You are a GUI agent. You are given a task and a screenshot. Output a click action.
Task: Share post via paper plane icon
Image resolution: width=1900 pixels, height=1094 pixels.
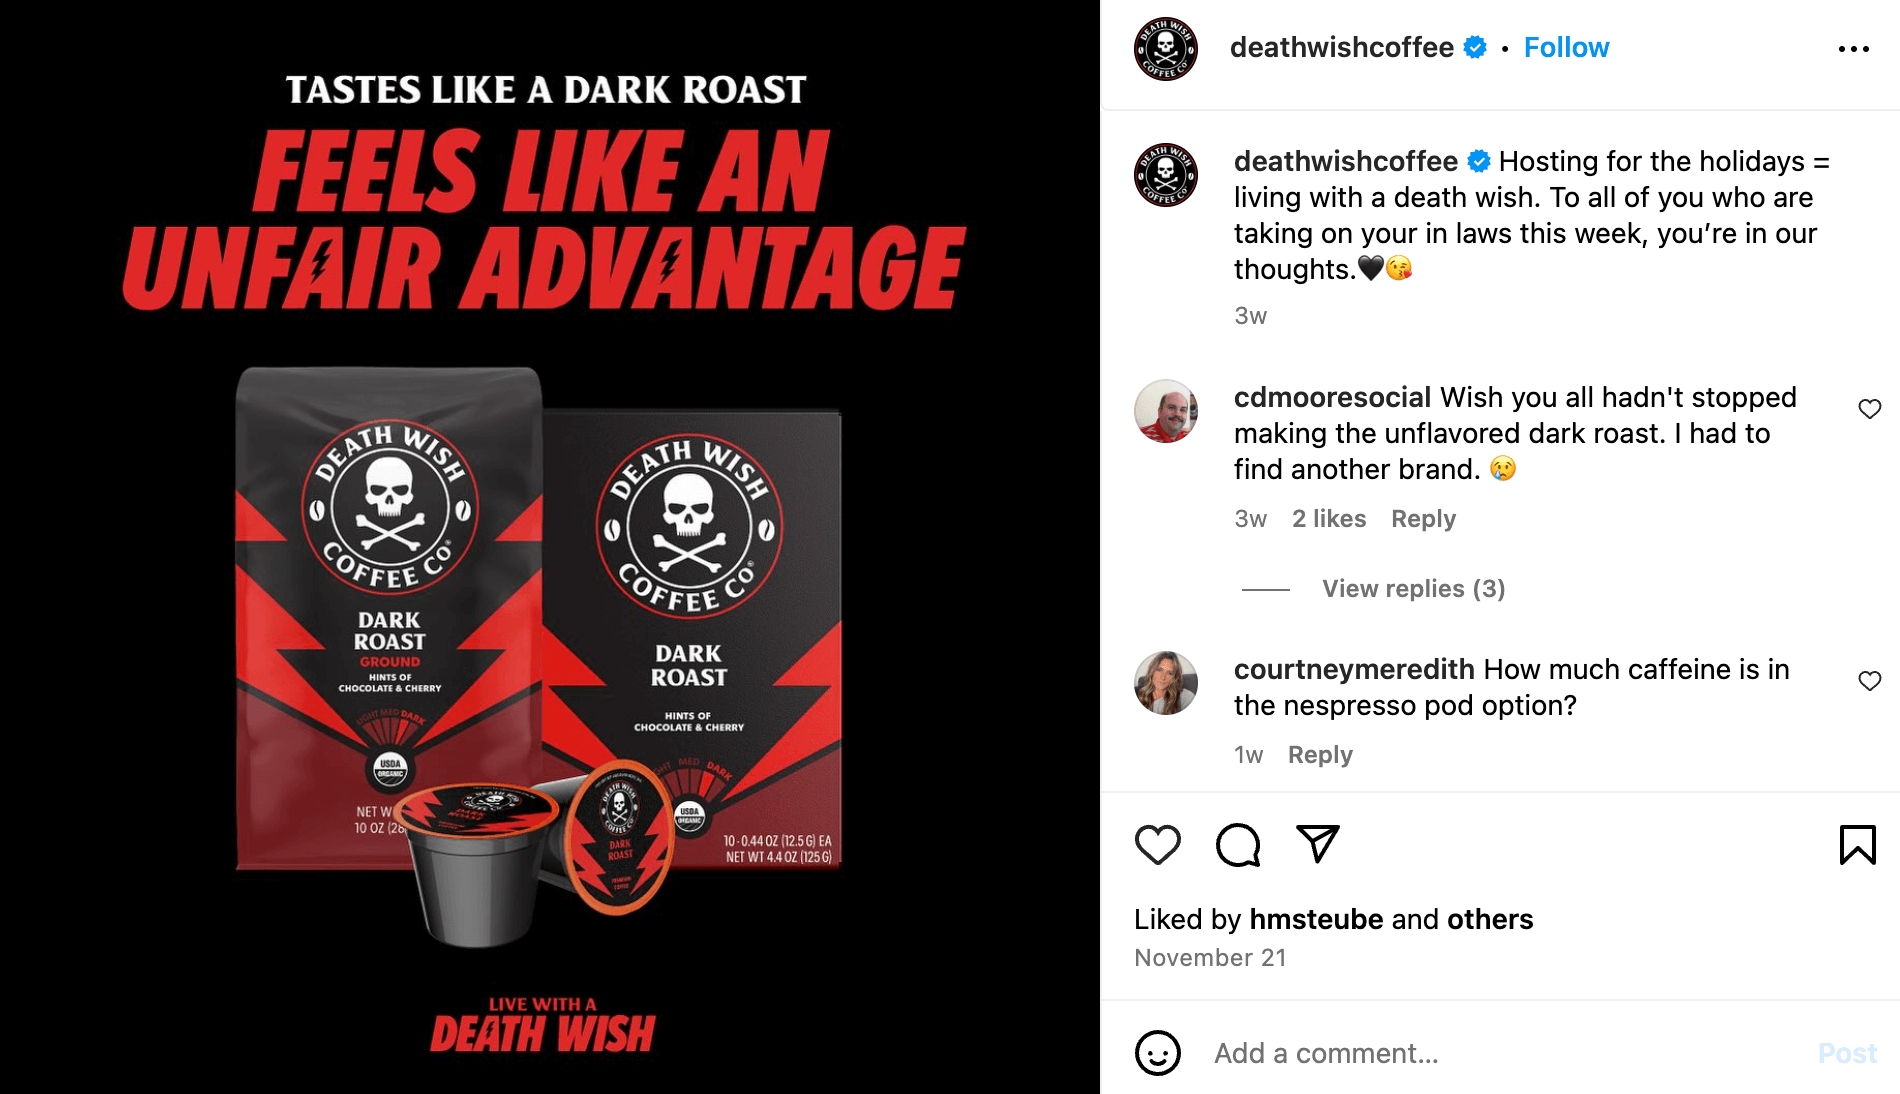(1318, 844)
